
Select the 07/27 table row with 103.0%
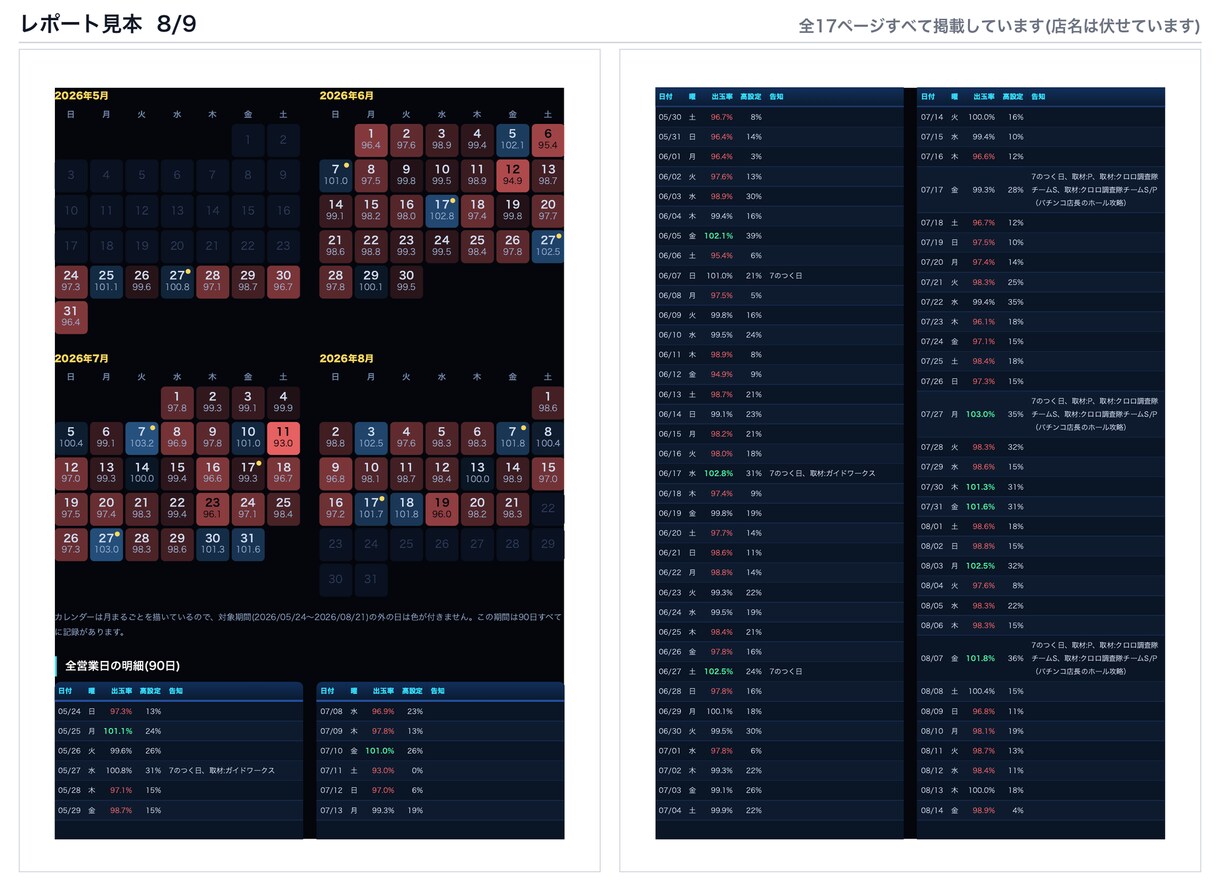[1041, 414]
